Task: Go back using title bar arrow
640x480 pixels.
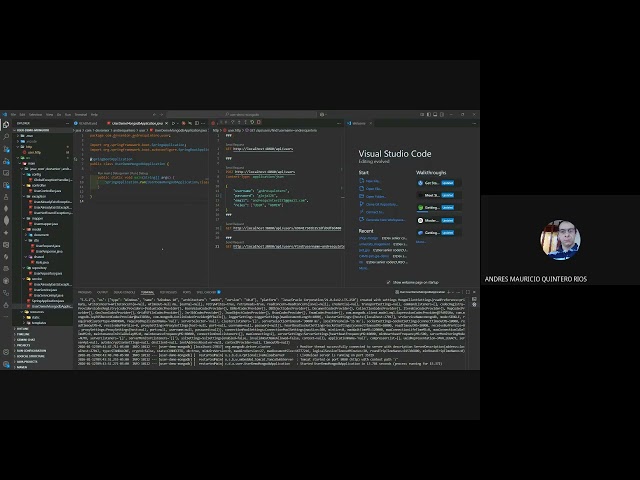Action: 154,115
